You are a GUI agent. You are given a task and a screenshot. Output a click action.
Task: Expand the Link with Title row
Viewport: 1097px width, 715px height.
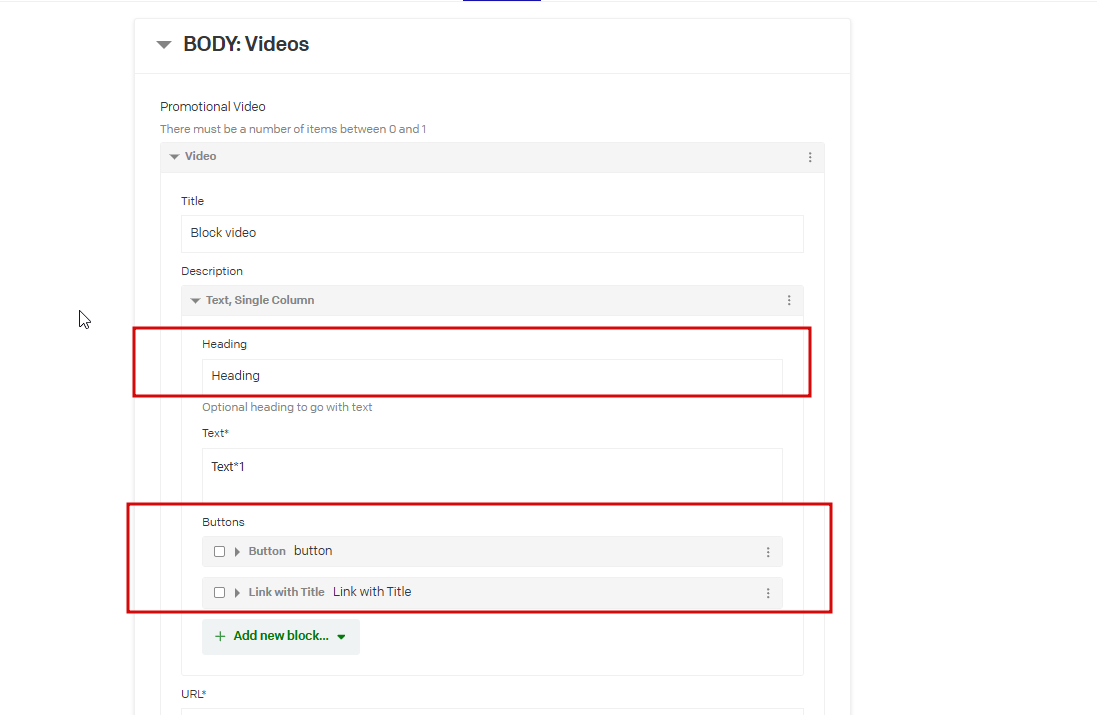[237, 593]
